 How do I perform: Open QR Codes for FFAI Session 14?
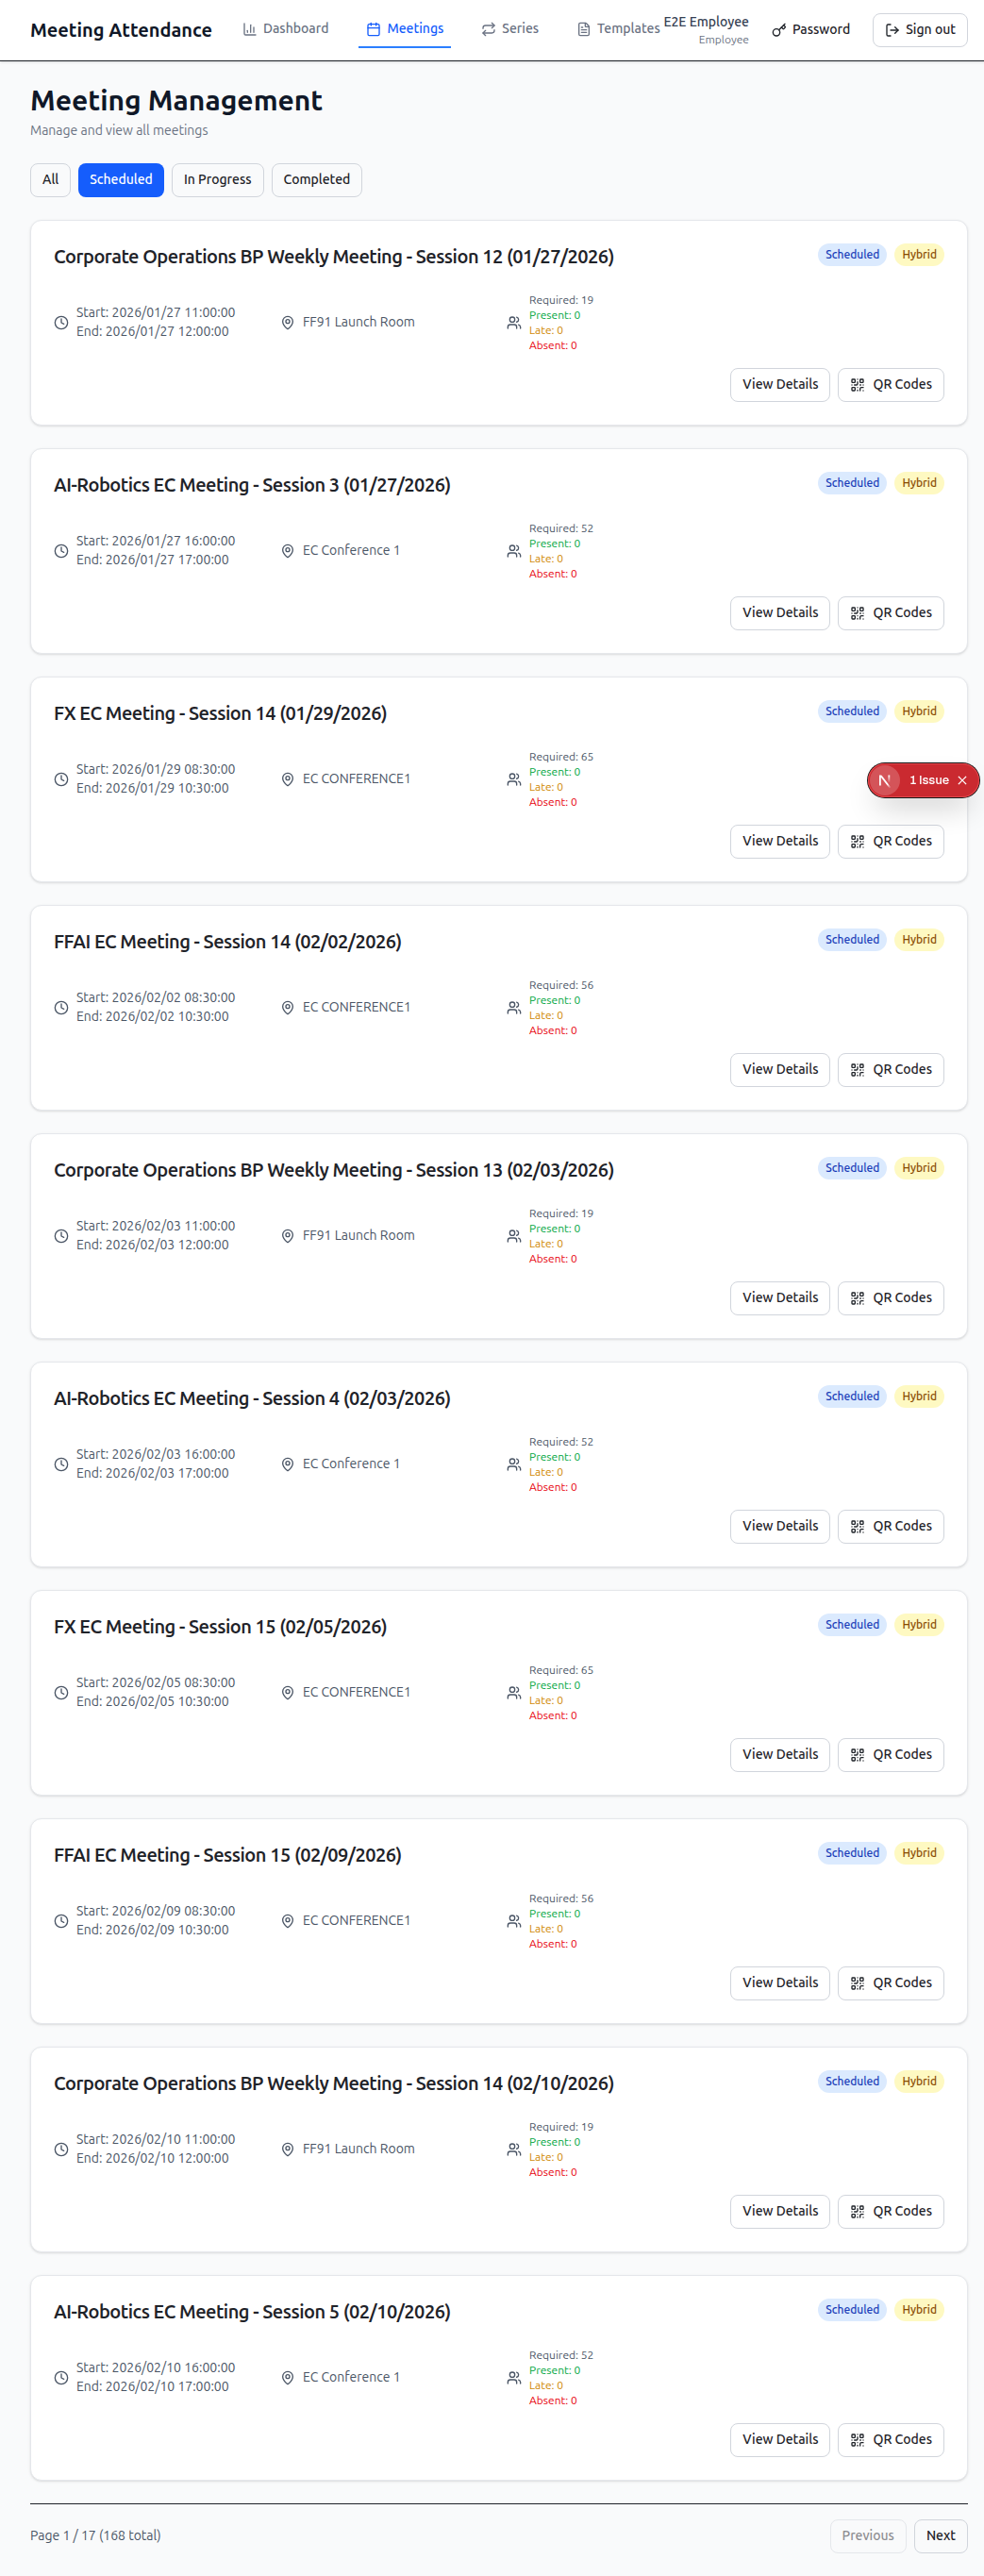click(x=890, y=1070)
